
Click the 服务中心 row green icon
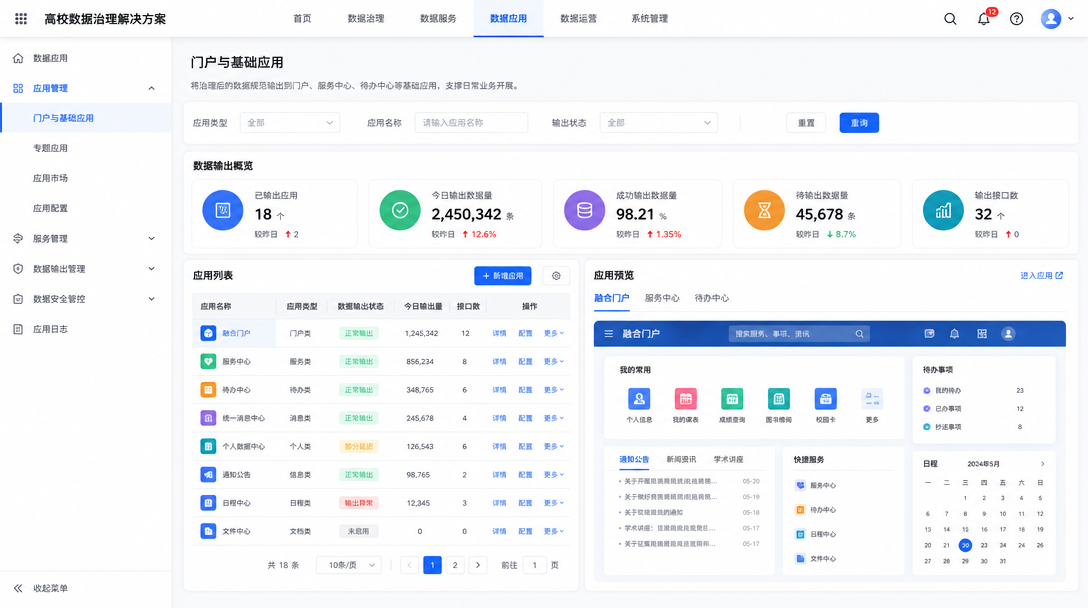(x=208, y=362)
